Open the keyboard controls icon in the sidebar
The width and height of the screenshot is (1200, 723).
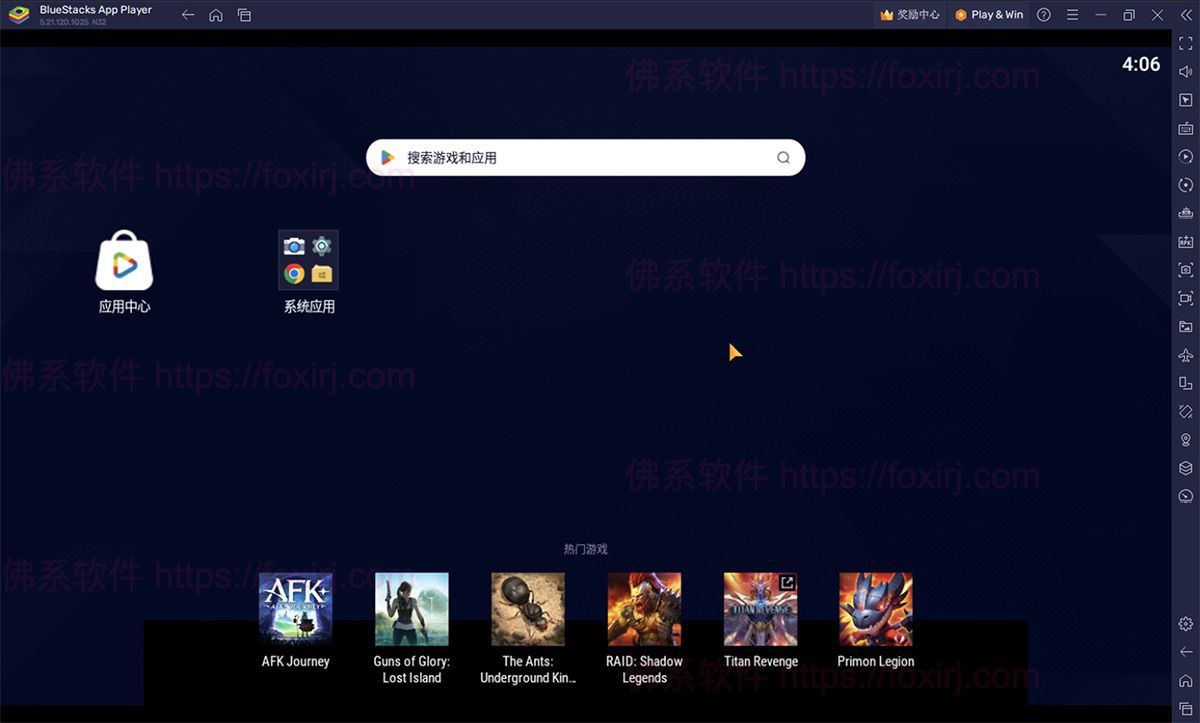pos(1185,128)
